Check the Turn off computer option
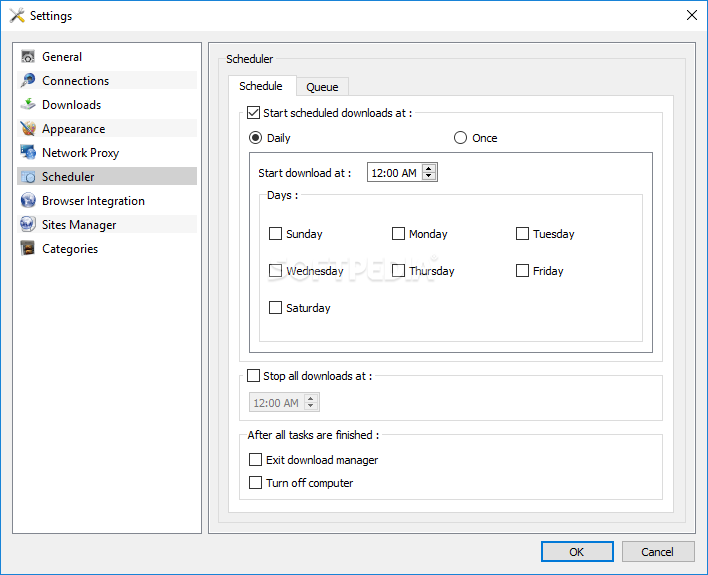This screenshot has height=575, width=708. tap(256, 483)
